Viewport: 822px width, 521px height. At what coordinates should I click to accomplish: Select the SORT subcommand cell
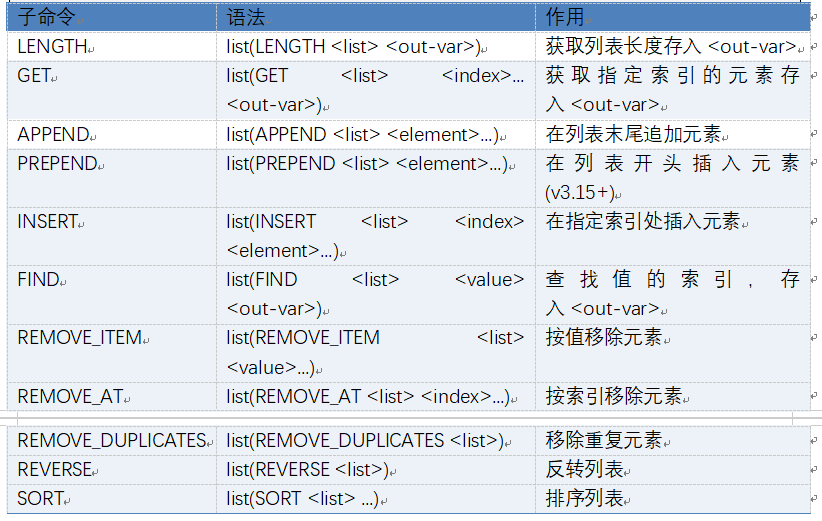pos(112,498)
